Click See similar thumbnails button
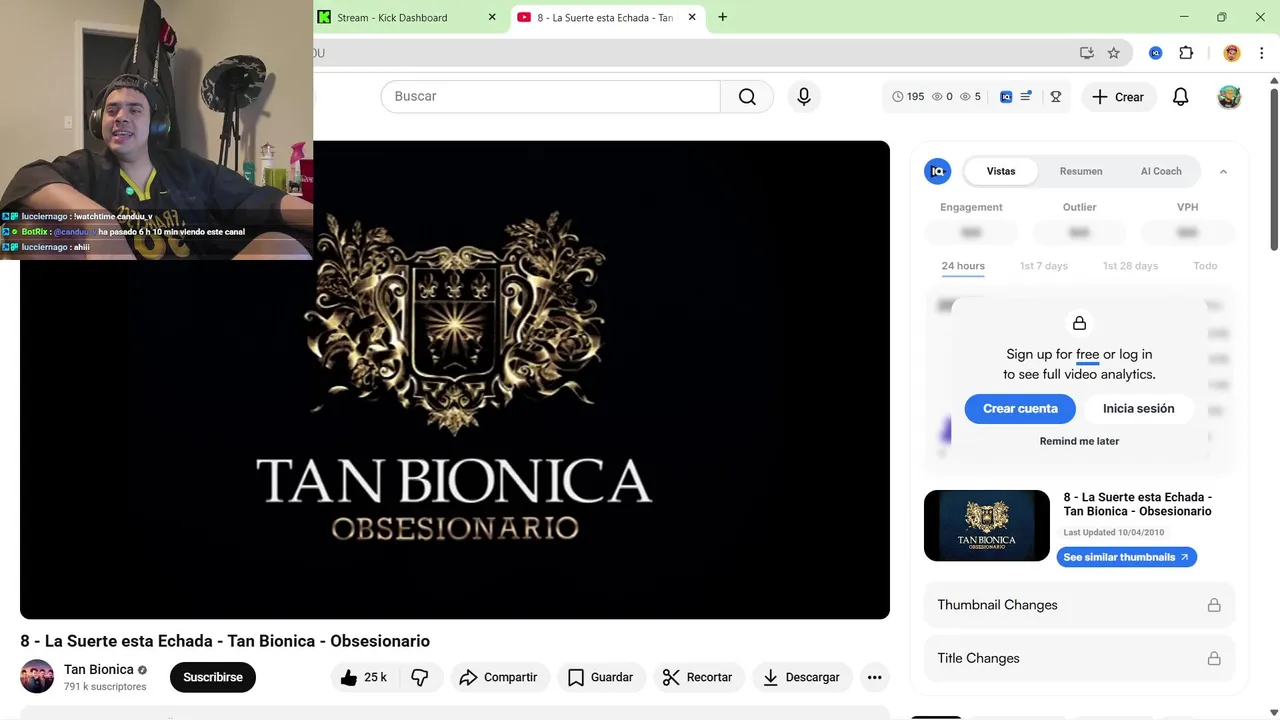This screenshot has height=720, width=1280. (x=1126, y=557)
